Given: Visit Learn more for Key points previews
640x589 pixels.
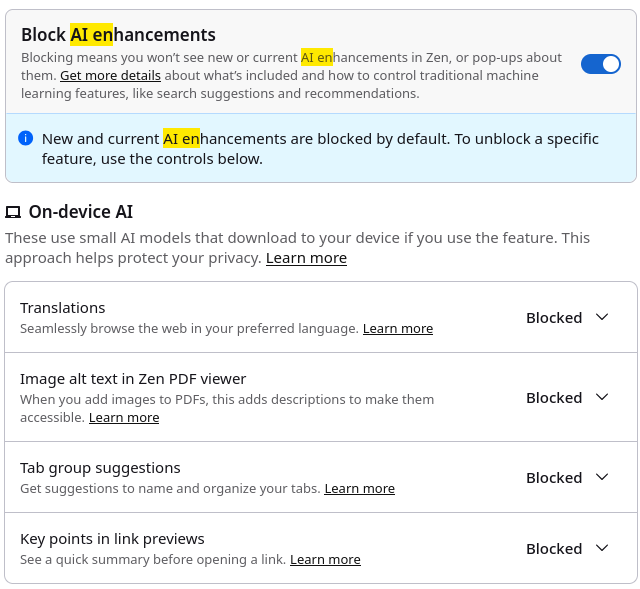Looking at the screenshot, I should [325, 560].
